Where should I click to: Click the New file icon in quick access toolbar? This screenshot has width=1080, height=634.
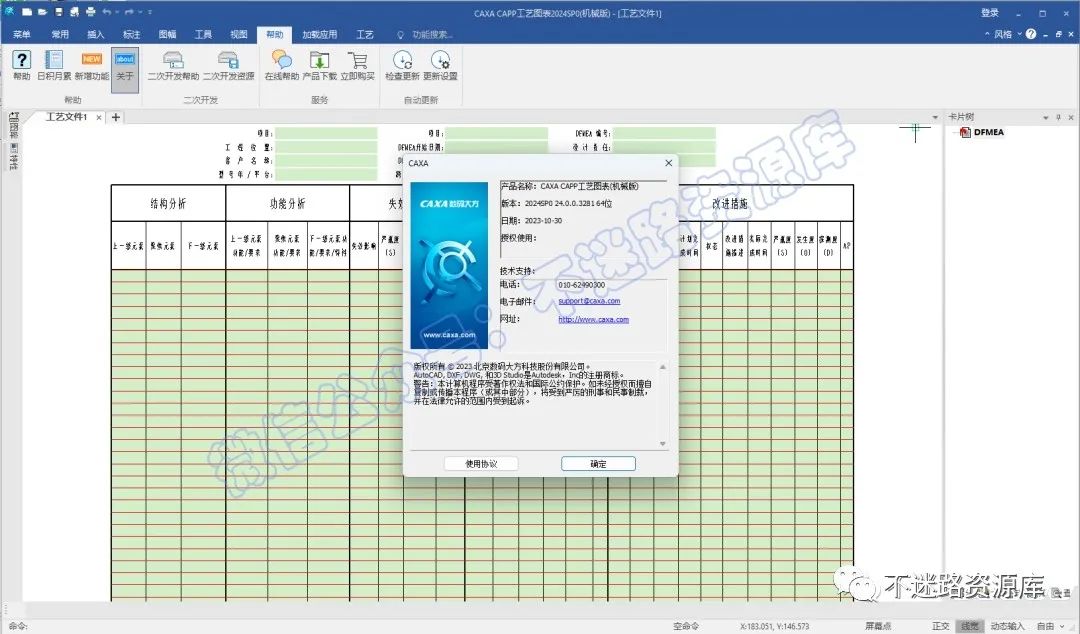pyautogui.click(x=27, y=12)
